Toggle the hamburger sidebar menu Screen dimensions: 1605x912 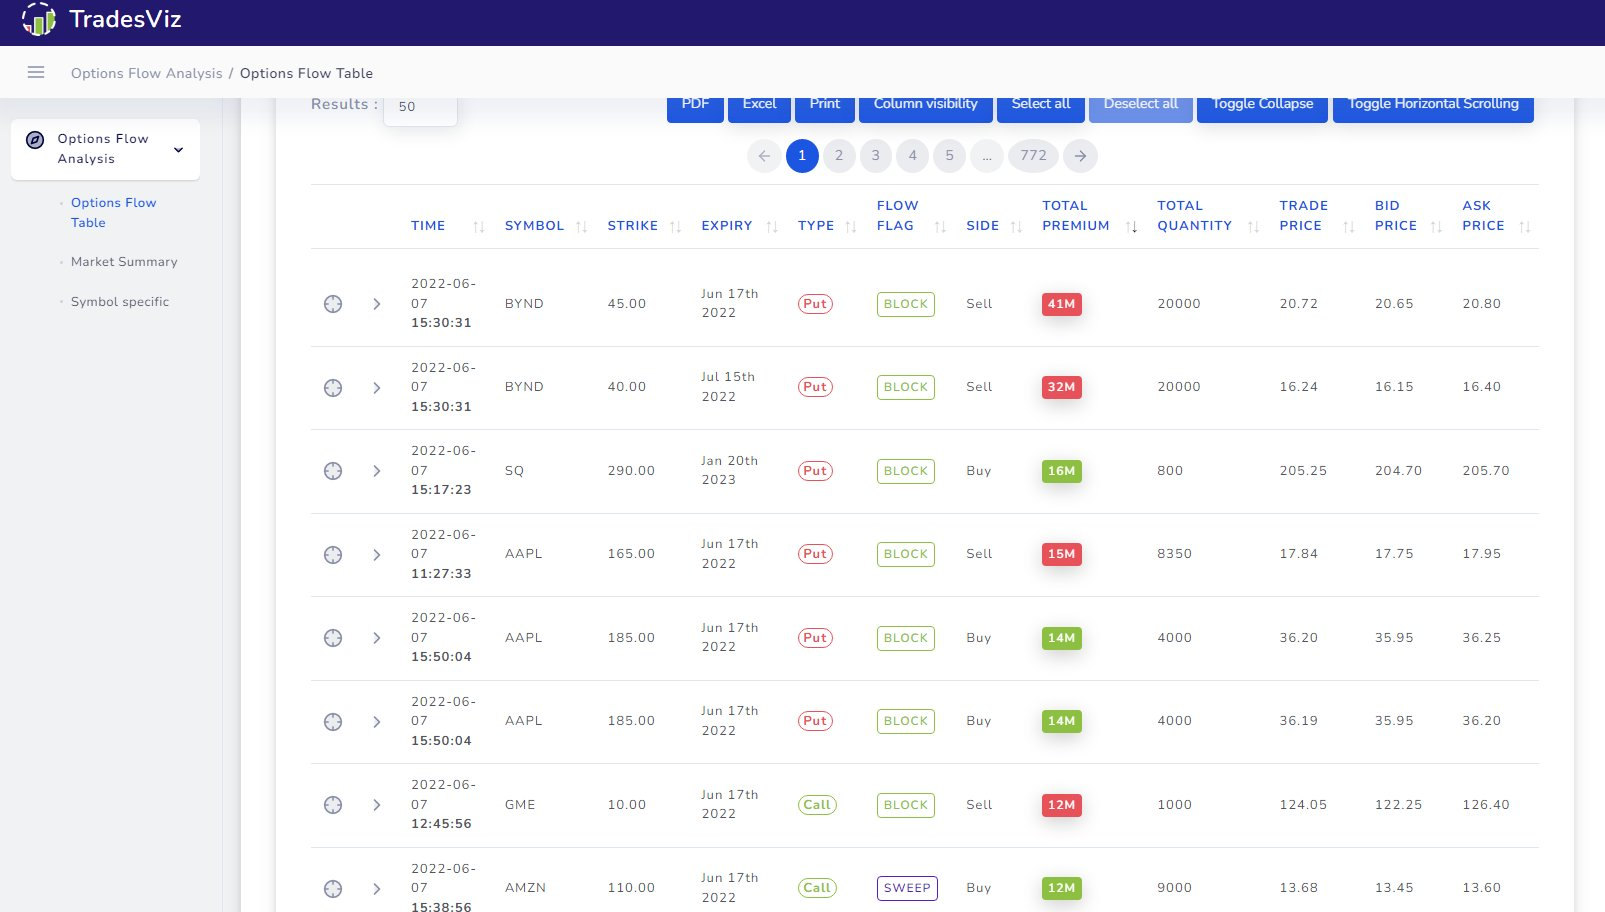36,72
